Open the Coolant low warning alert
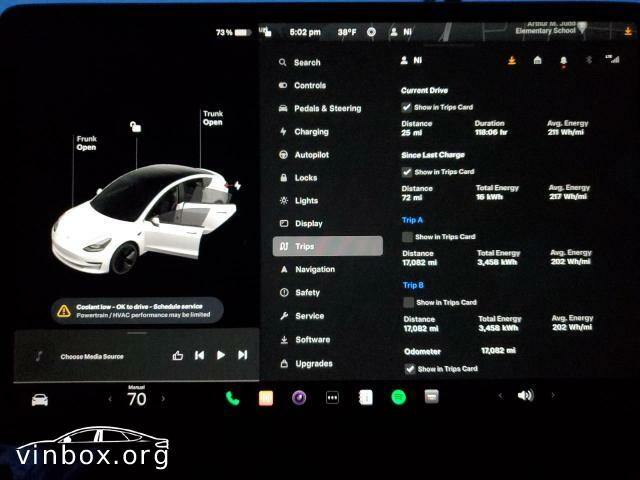This screenshot has height=480, width=640. [x=138, y=311]
